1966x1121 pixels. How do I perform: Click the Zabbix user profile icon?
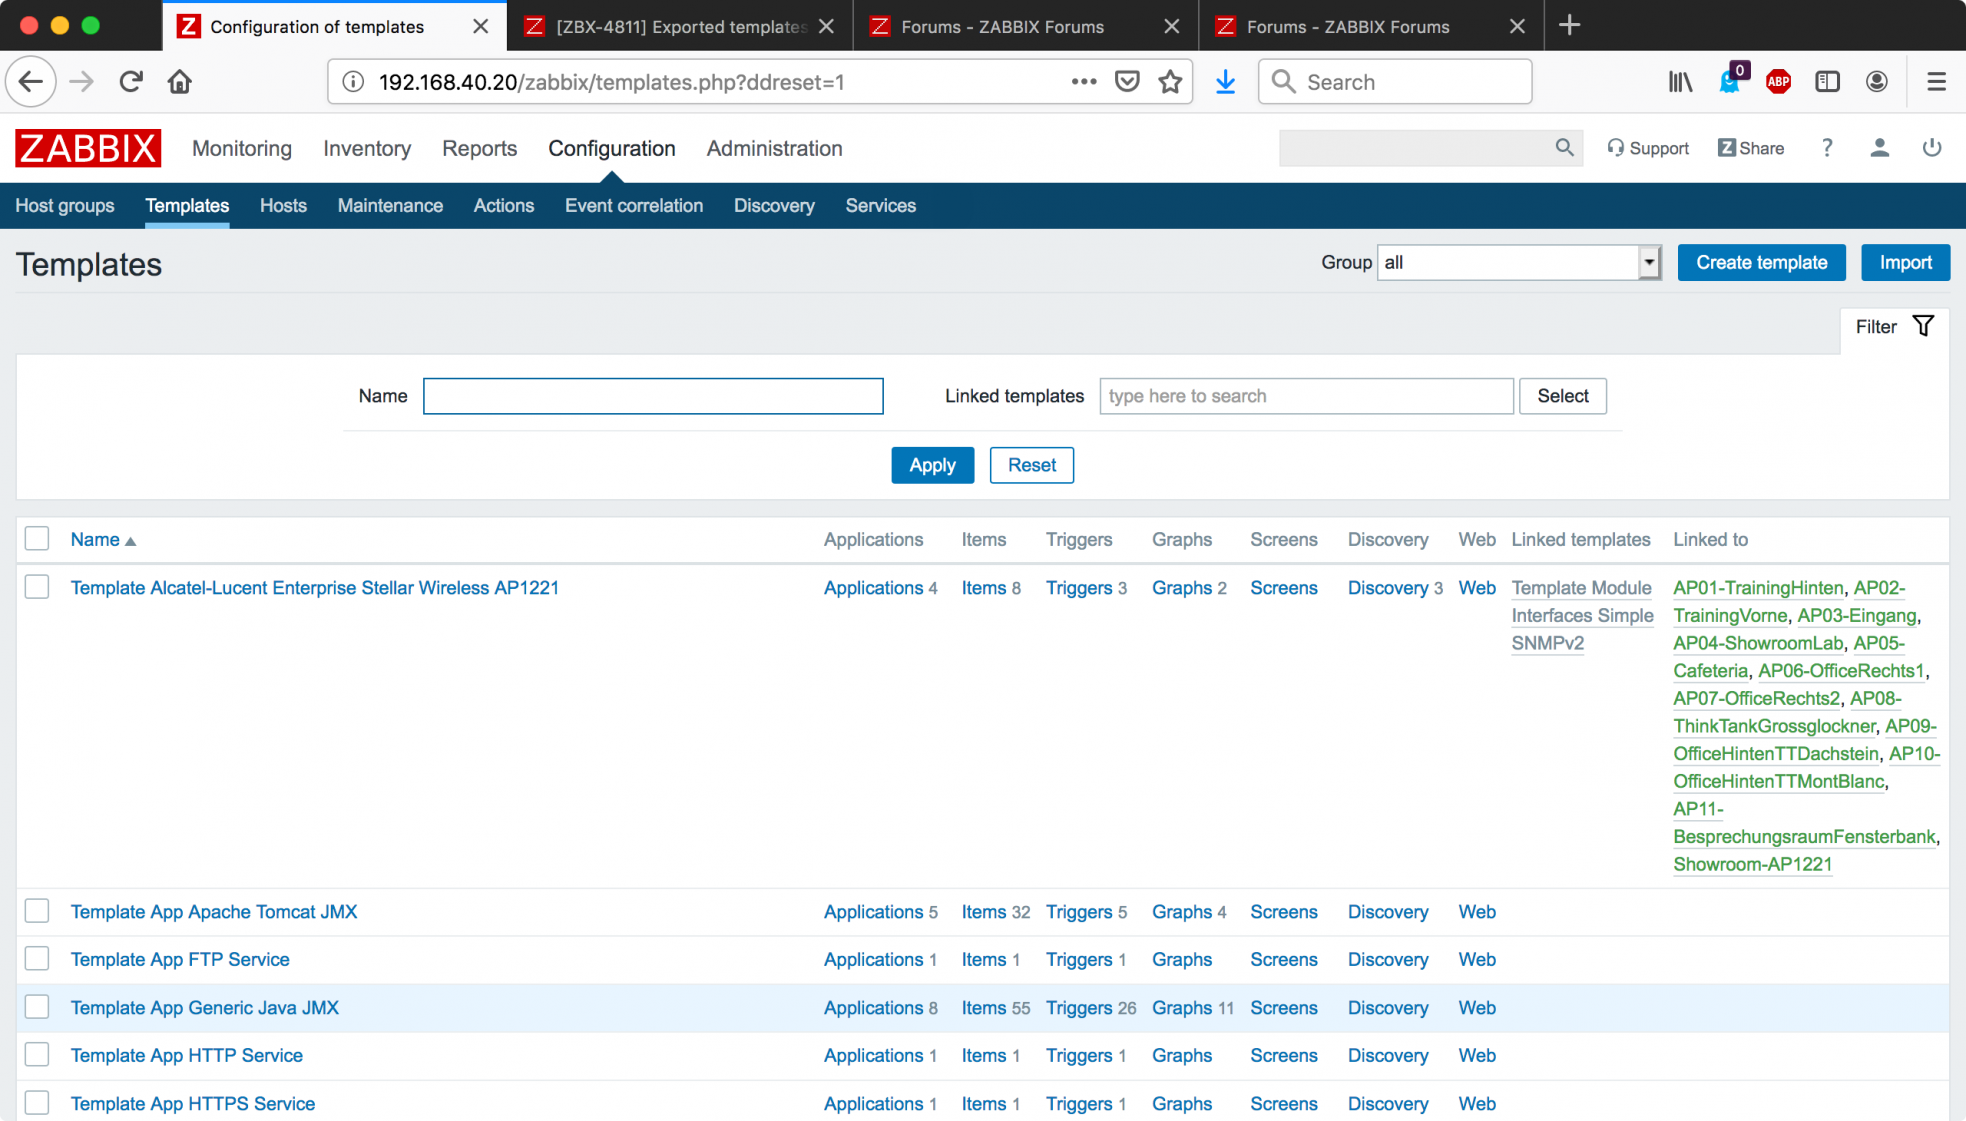pyautogui.click(x=1879, y=148)
